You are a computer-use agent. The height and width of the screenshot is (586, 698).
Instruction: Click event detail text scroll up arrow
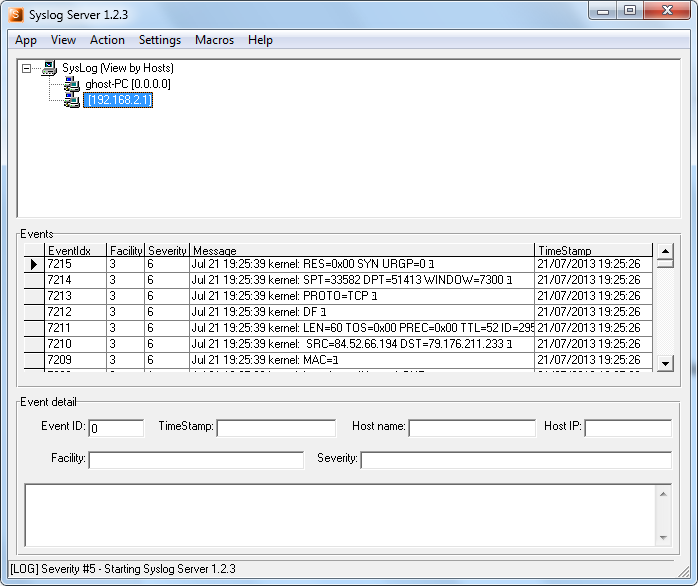point(663,494)
